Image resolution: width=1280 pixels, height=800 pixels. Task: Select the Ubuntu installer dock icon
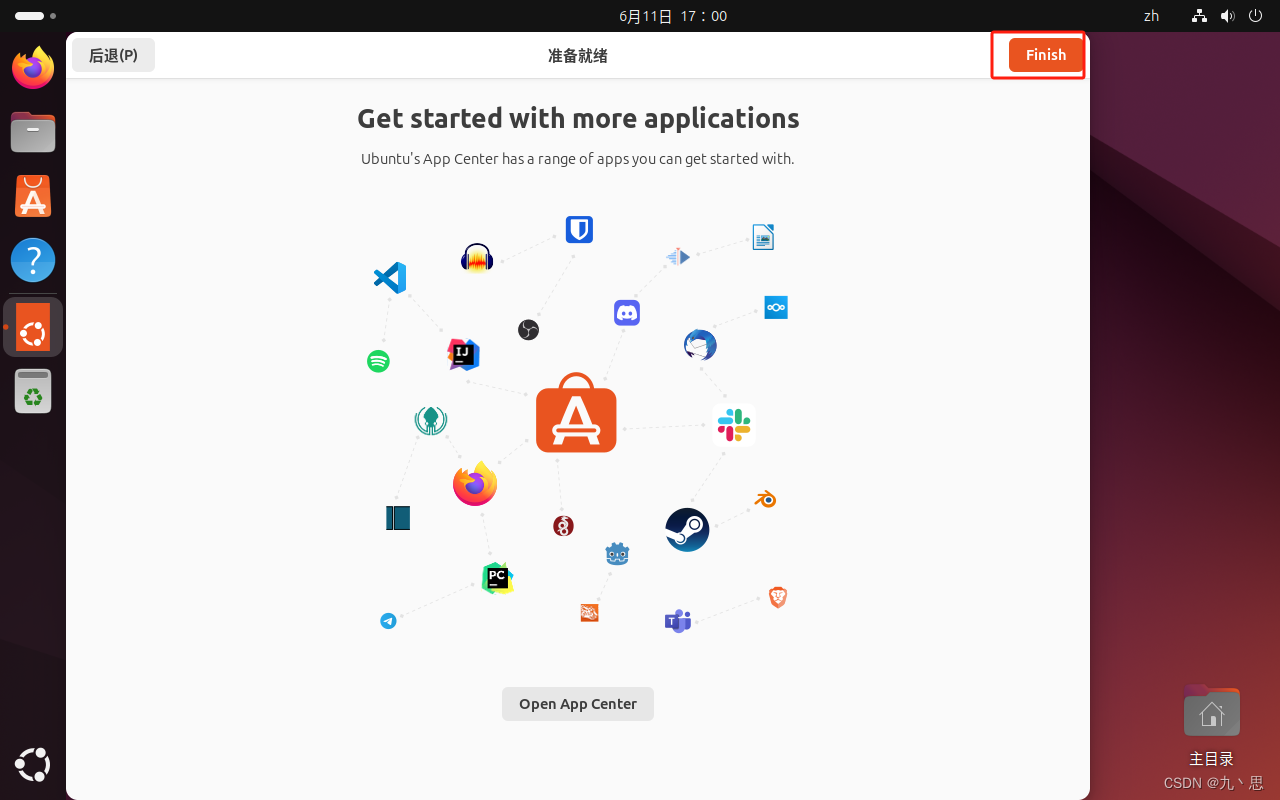pos(33,327)
